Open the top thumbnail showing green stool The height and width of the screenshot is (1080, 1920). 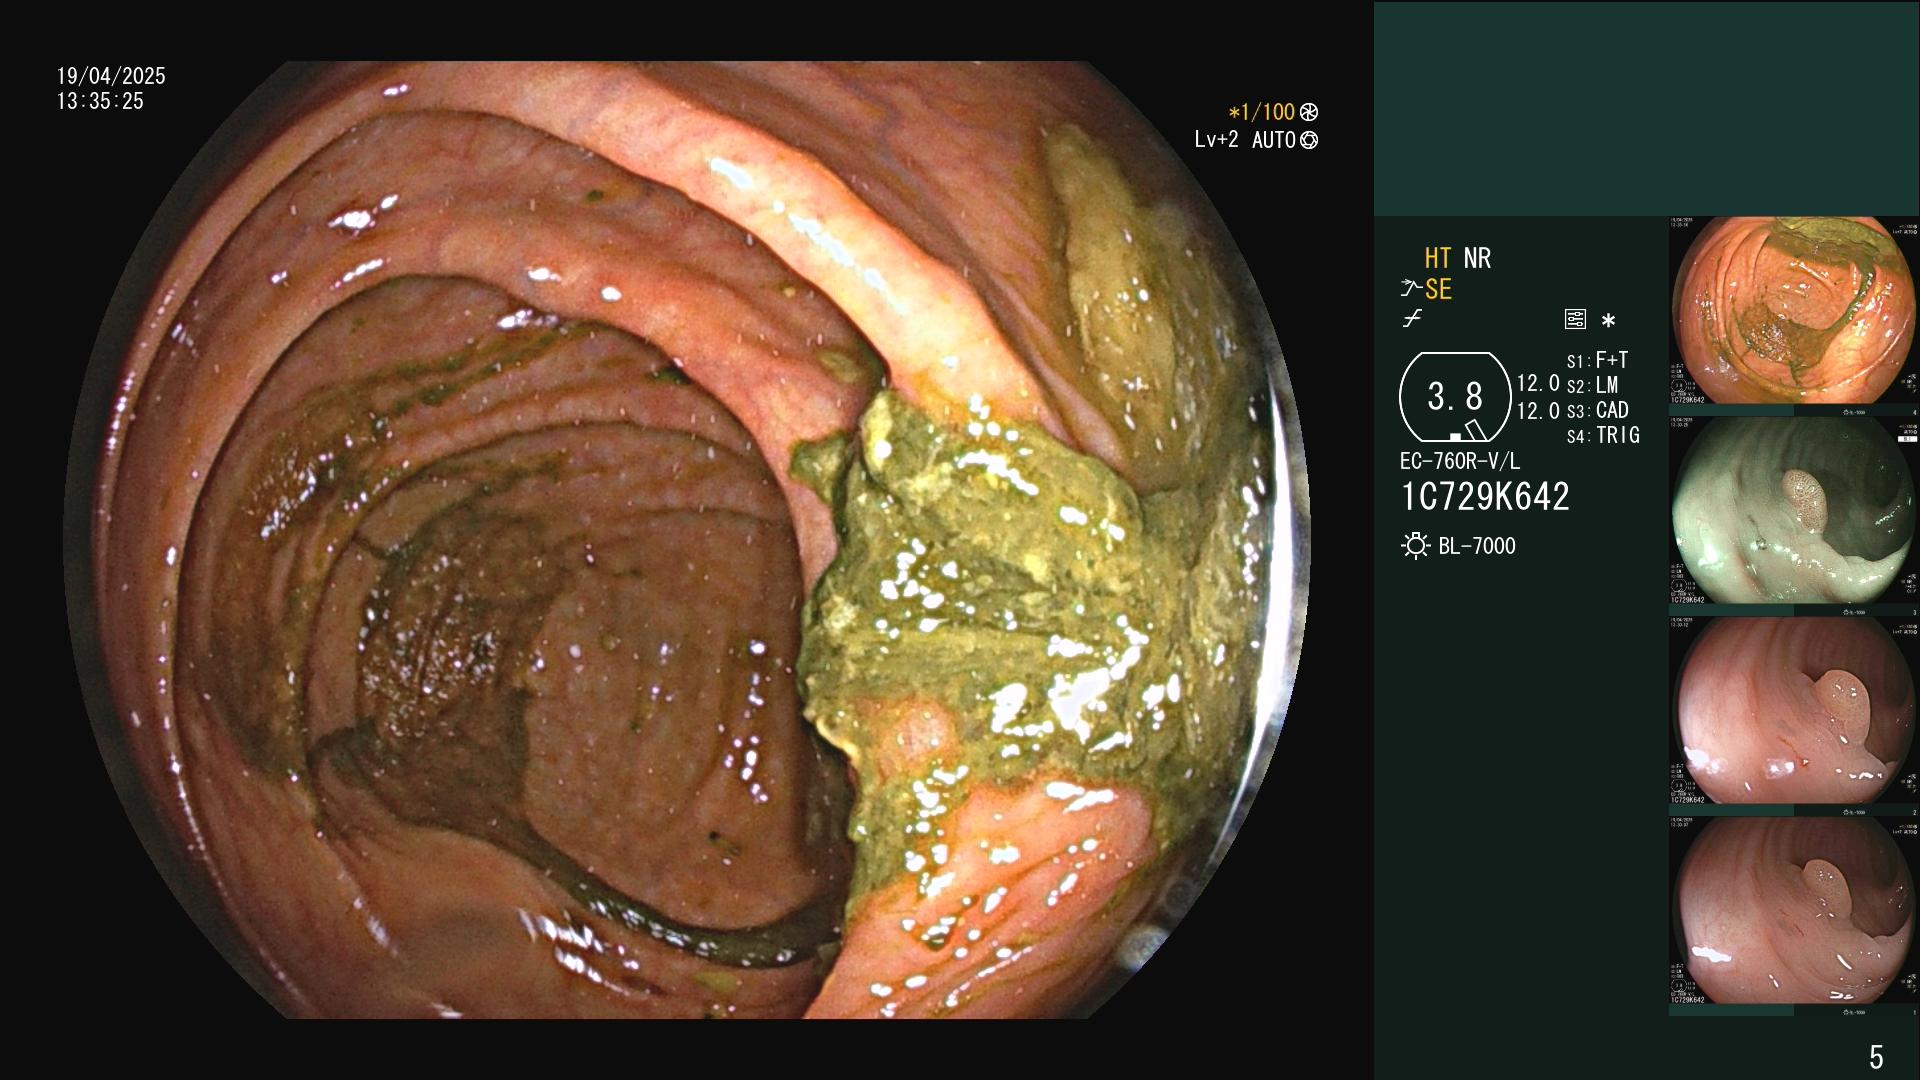(1793, 310)
